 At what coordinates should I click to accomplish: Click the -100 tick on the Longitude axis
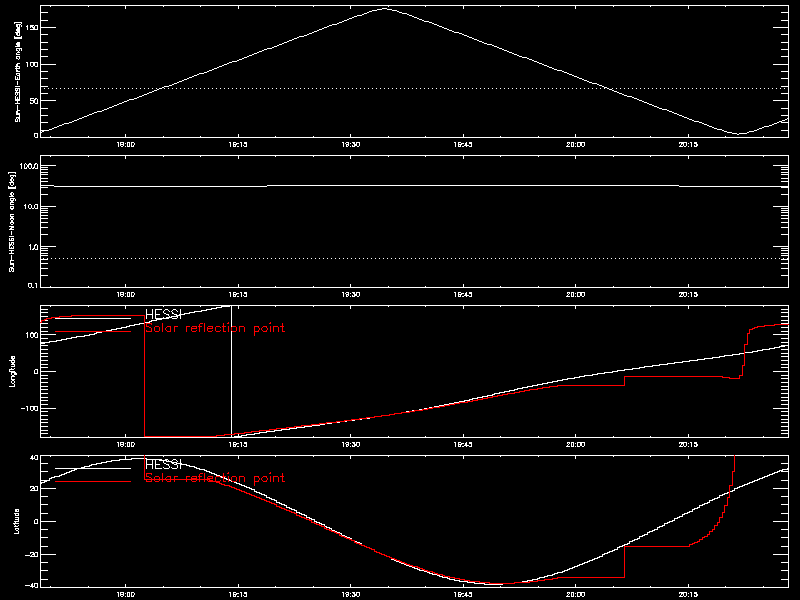pos(30,409)
